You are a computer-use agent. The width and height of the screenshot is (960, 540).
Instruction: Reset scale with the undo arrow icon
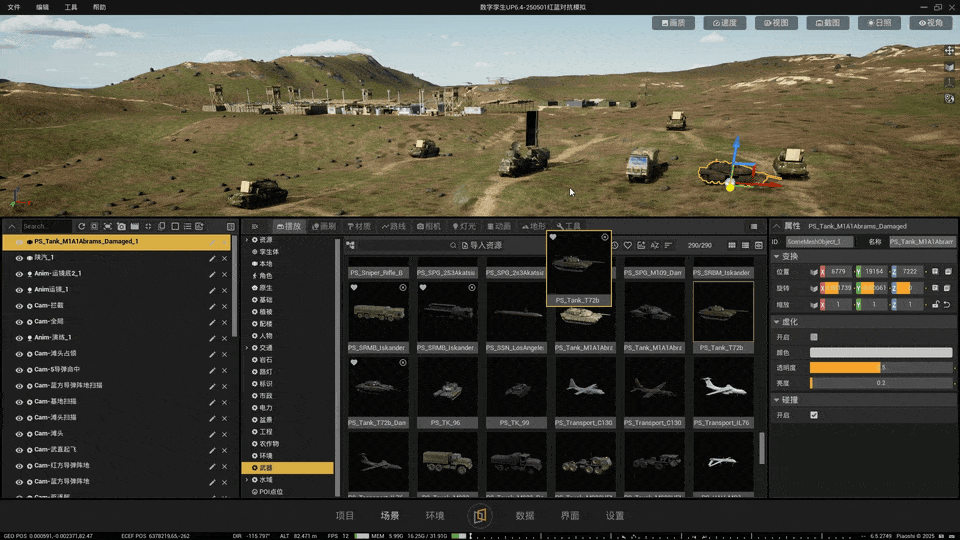pos(947,304)
